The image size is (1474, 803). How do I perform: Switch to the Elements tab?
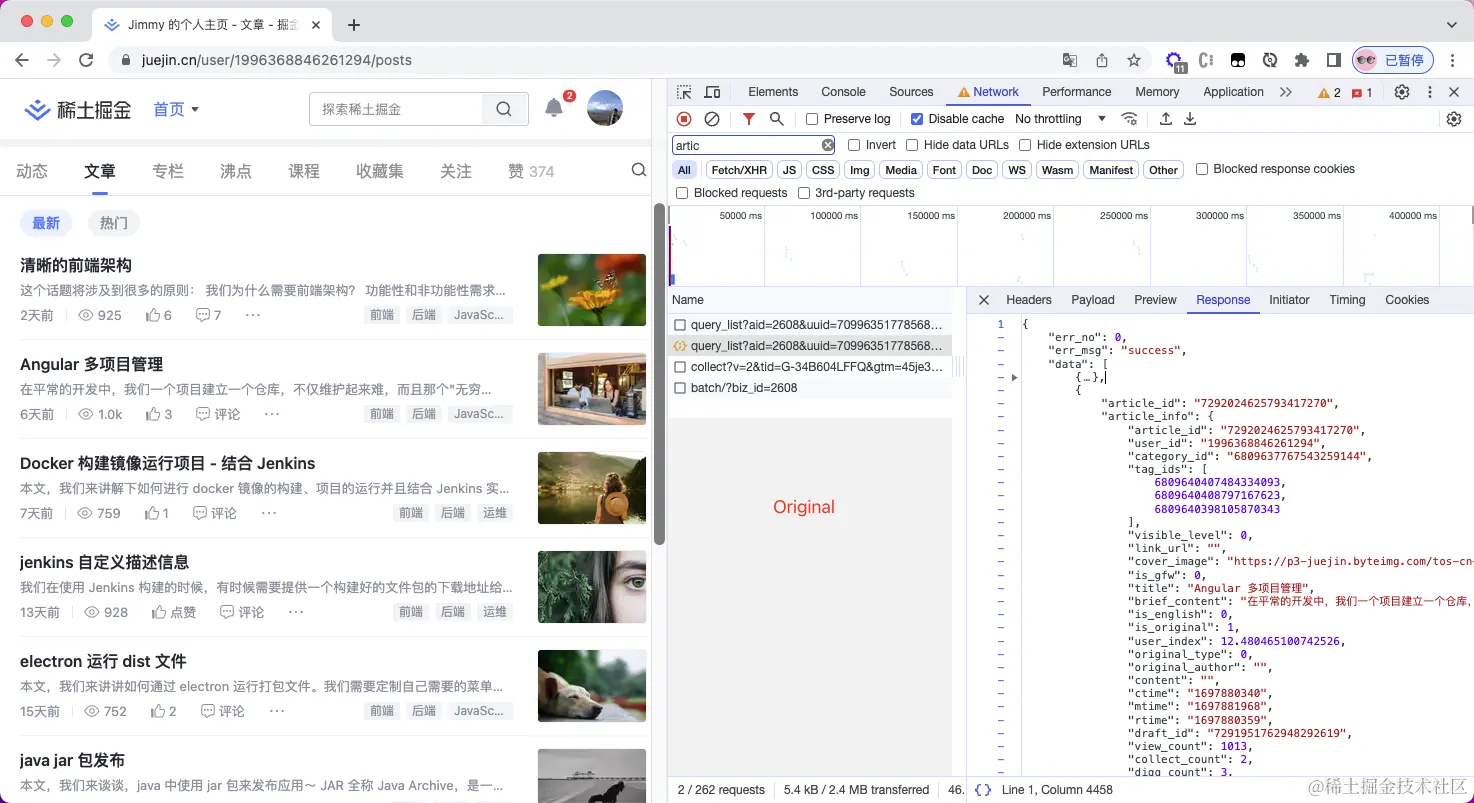click(x=773, y=92)
